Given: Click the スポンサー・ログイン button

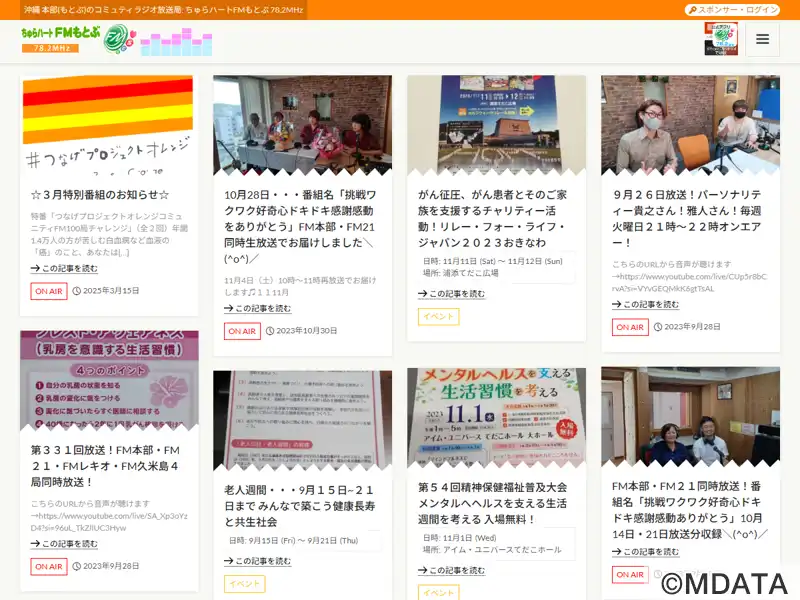Looking at the screenshot, I should (733, 10).
